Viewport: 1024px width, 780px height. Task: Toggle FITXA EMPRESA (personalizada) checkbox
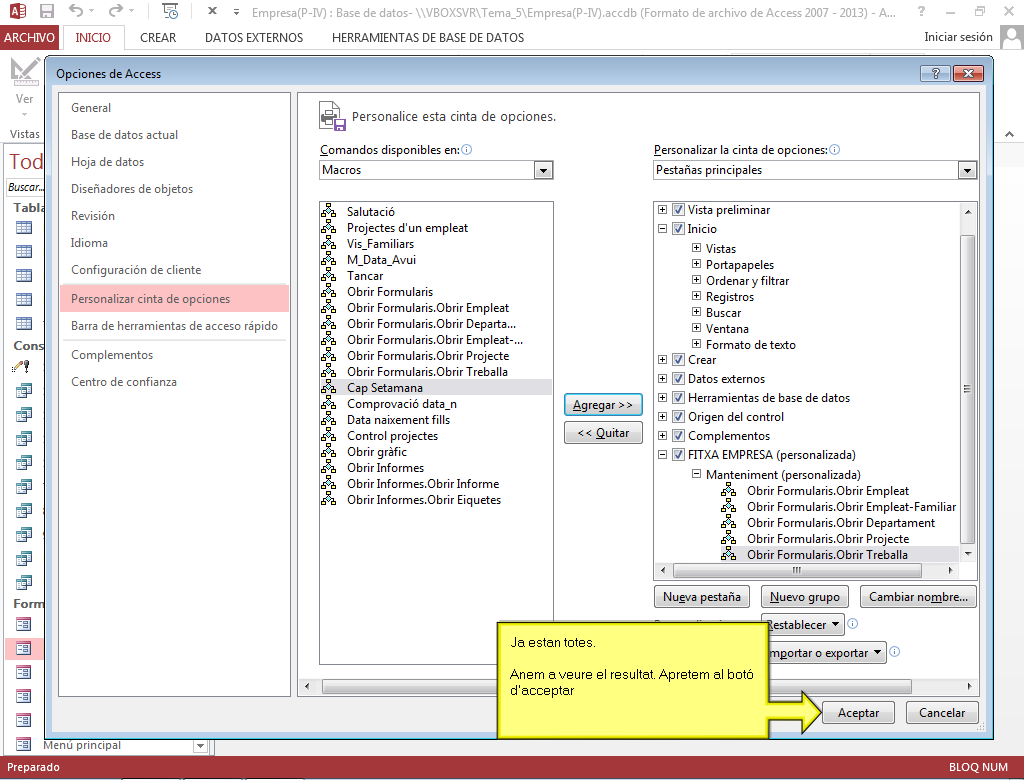[678, 454]
